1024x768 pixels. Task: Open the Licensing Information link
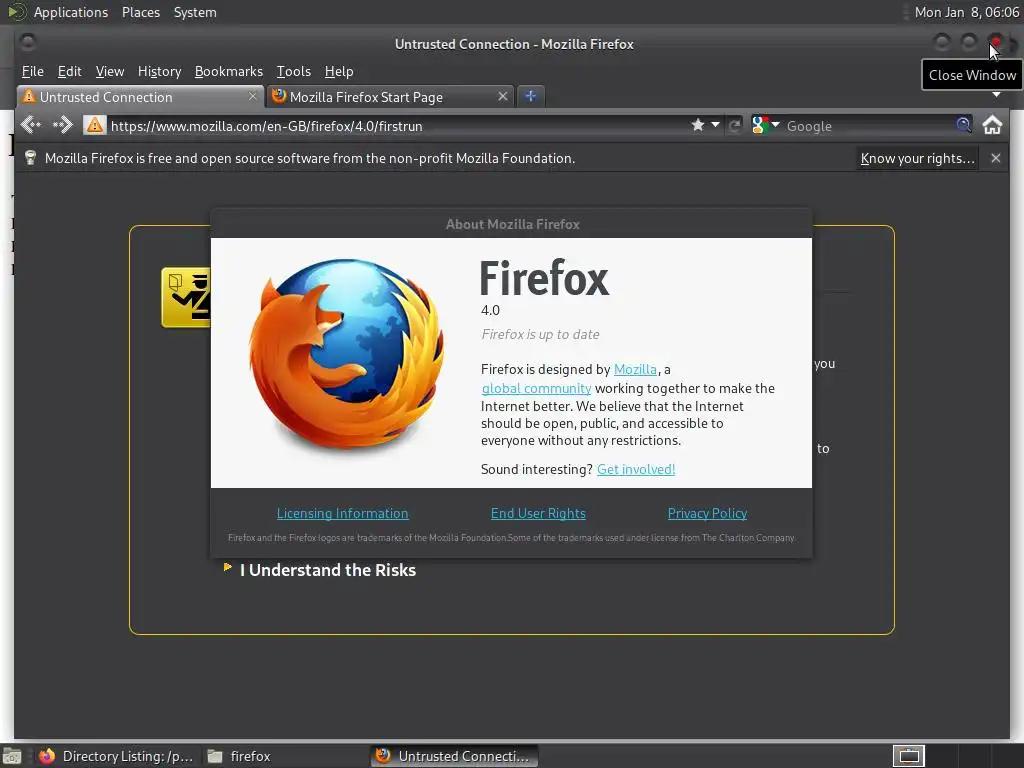pos(343,513)
